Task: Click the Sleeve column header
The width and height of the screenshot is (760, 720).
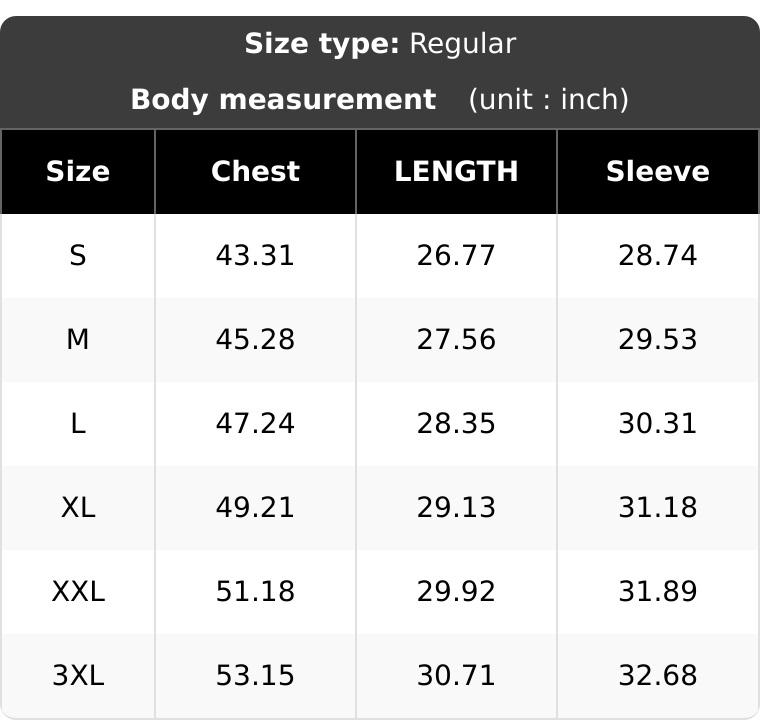Action: click(658, 172)
